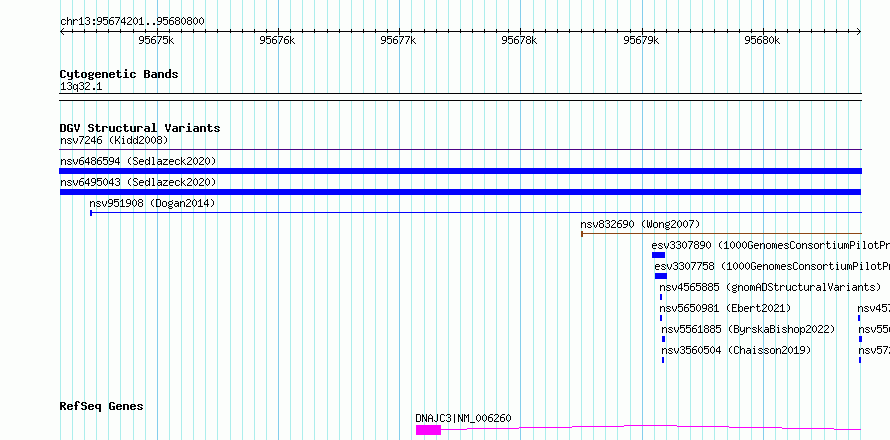Screen dimensions: 890x440
Task: Click the 95677k ruler tick label
Action: [398, 40]
